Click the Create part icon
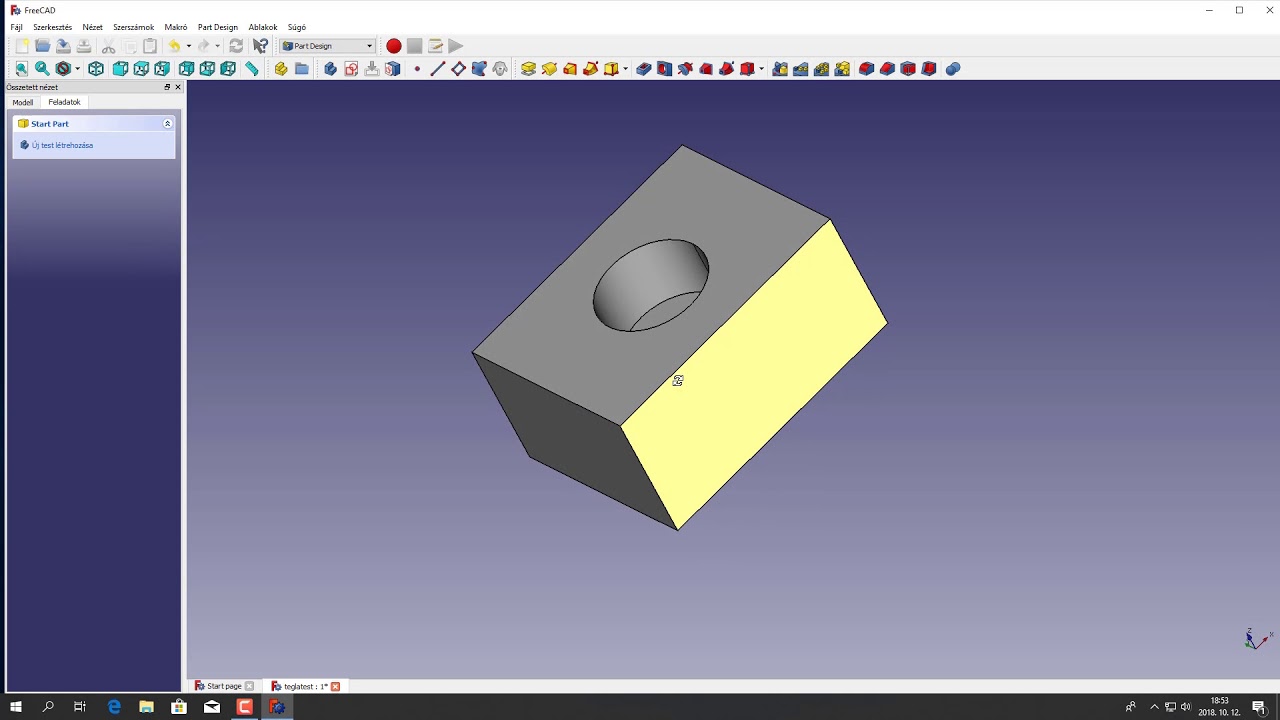 pos(281,69)
